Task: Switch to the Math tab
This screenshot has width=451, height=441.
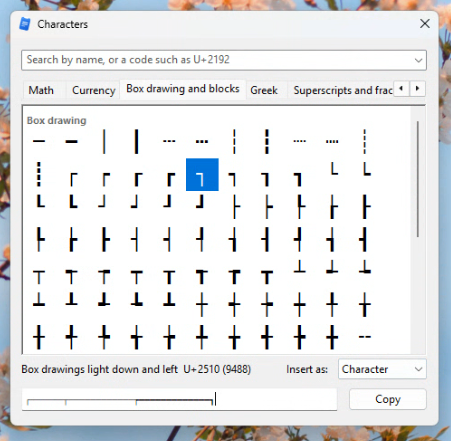Action: [41, 90]
